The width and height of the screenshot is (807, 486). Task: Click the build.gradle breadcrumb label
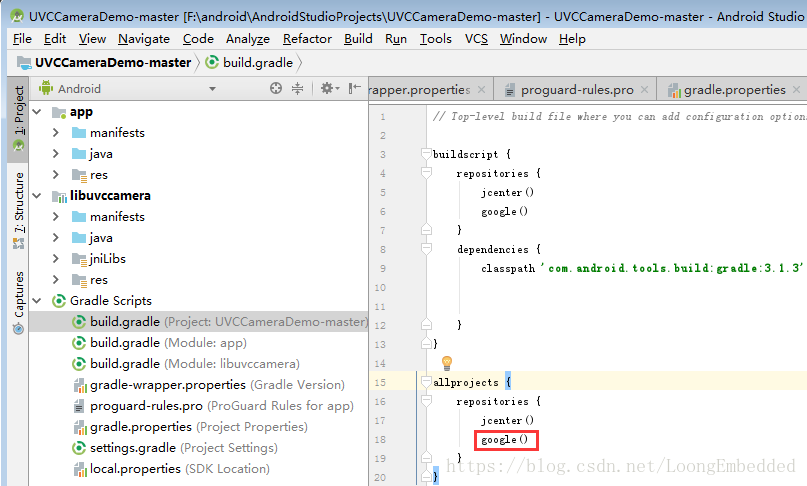point(258,63)
